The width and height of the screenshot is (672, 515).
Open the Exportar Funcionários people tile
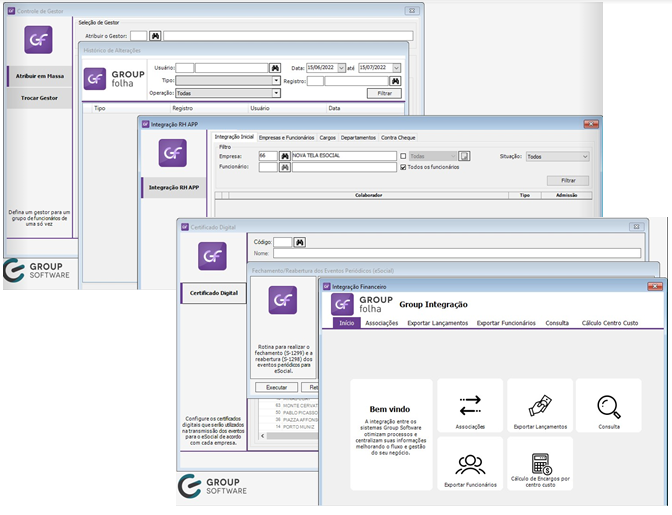(470, 464)
